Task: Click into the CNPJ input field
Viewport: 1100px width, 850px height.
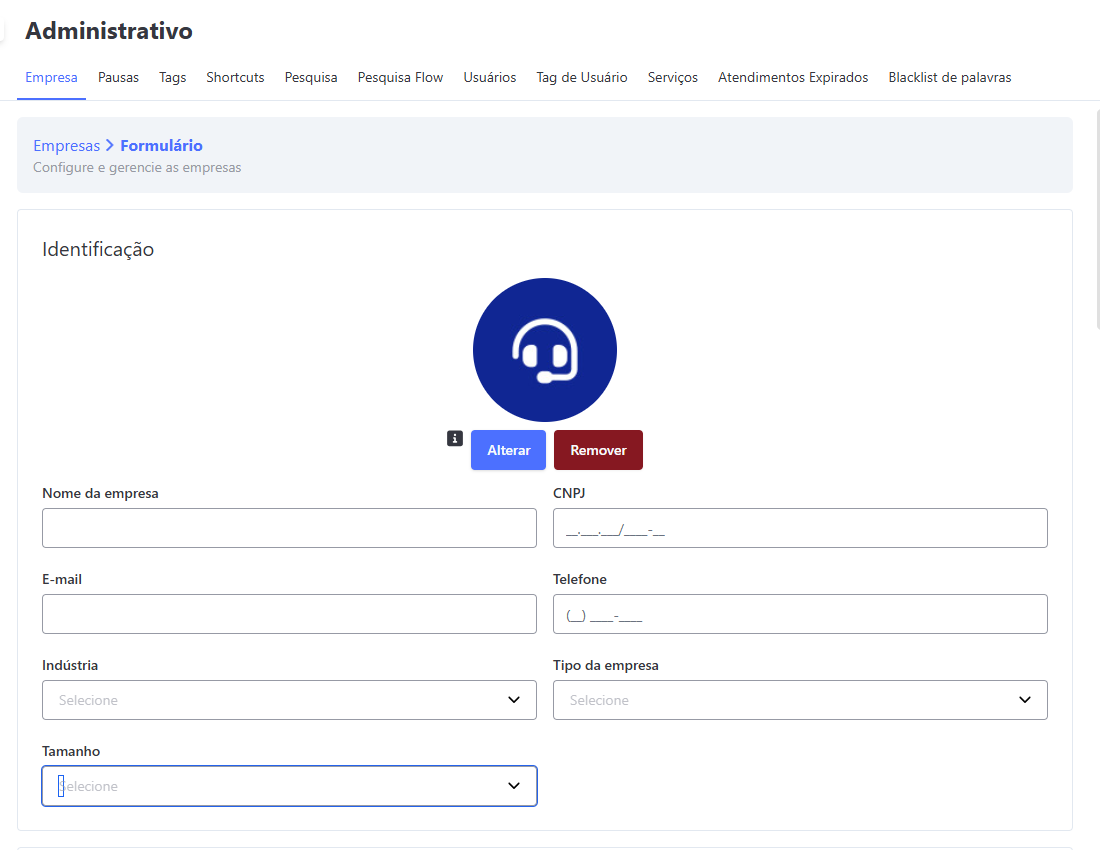Action: [800, 528]
